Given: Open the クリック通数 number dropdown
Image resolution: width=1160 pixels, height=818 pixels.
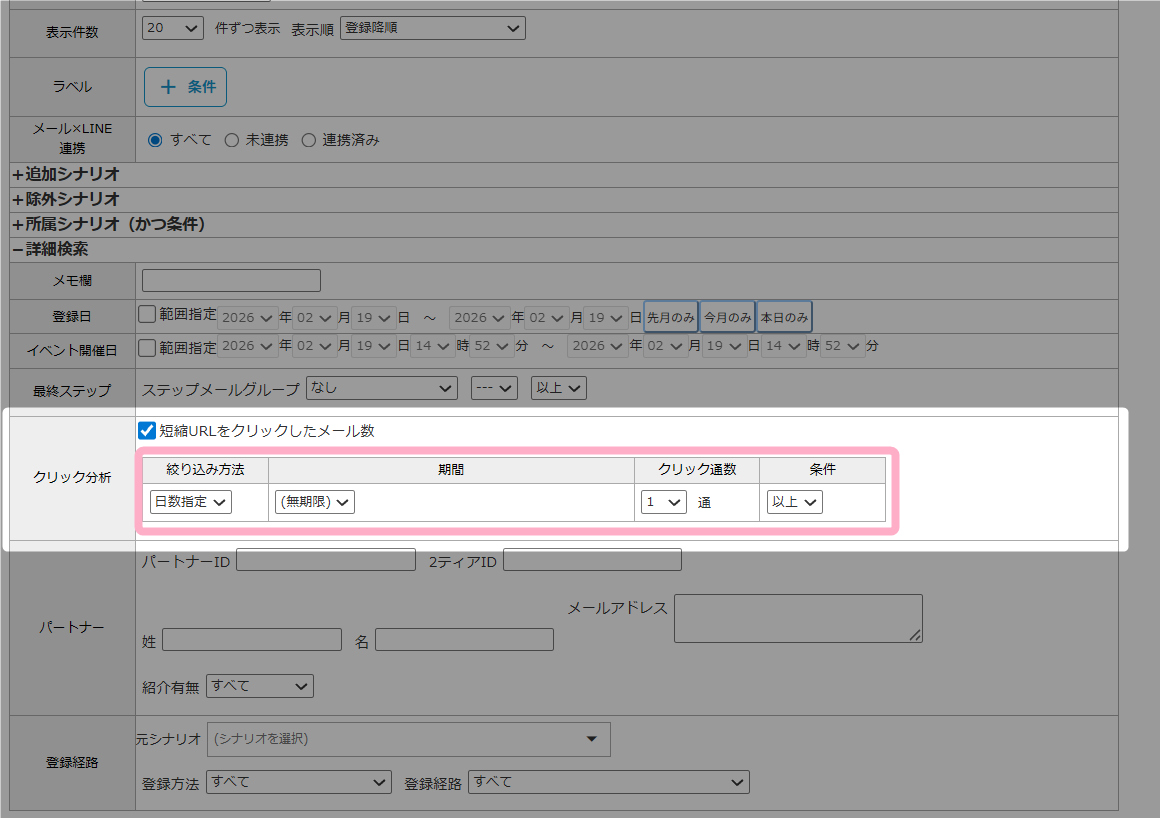Looking at the screenshot, I should click(663, 502).
